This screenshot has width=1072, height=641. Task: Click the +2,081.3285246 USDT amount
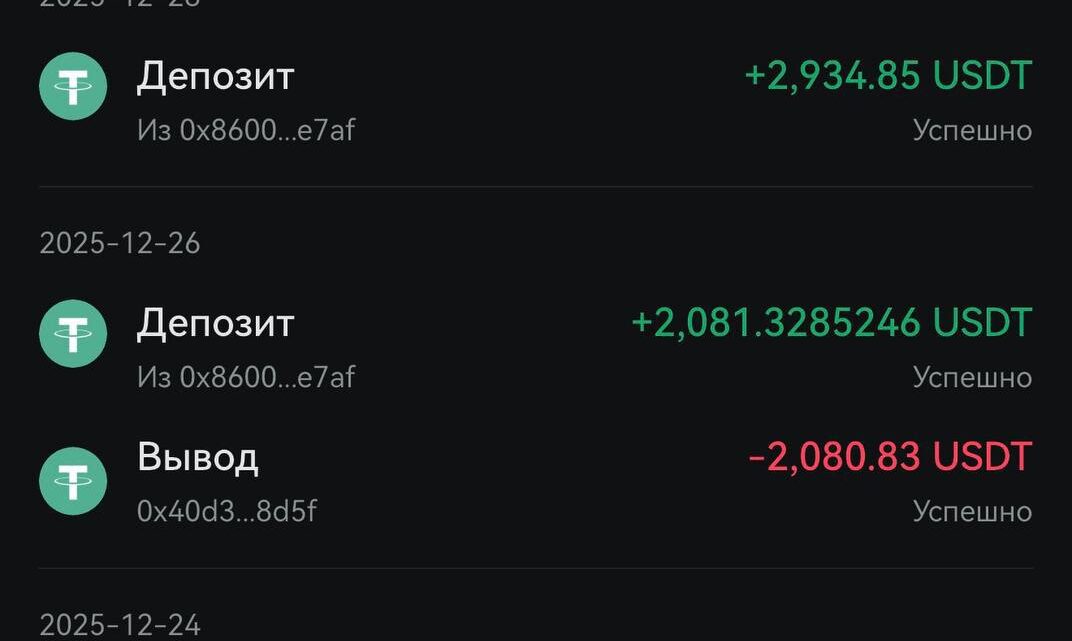(x=831, y=323)
